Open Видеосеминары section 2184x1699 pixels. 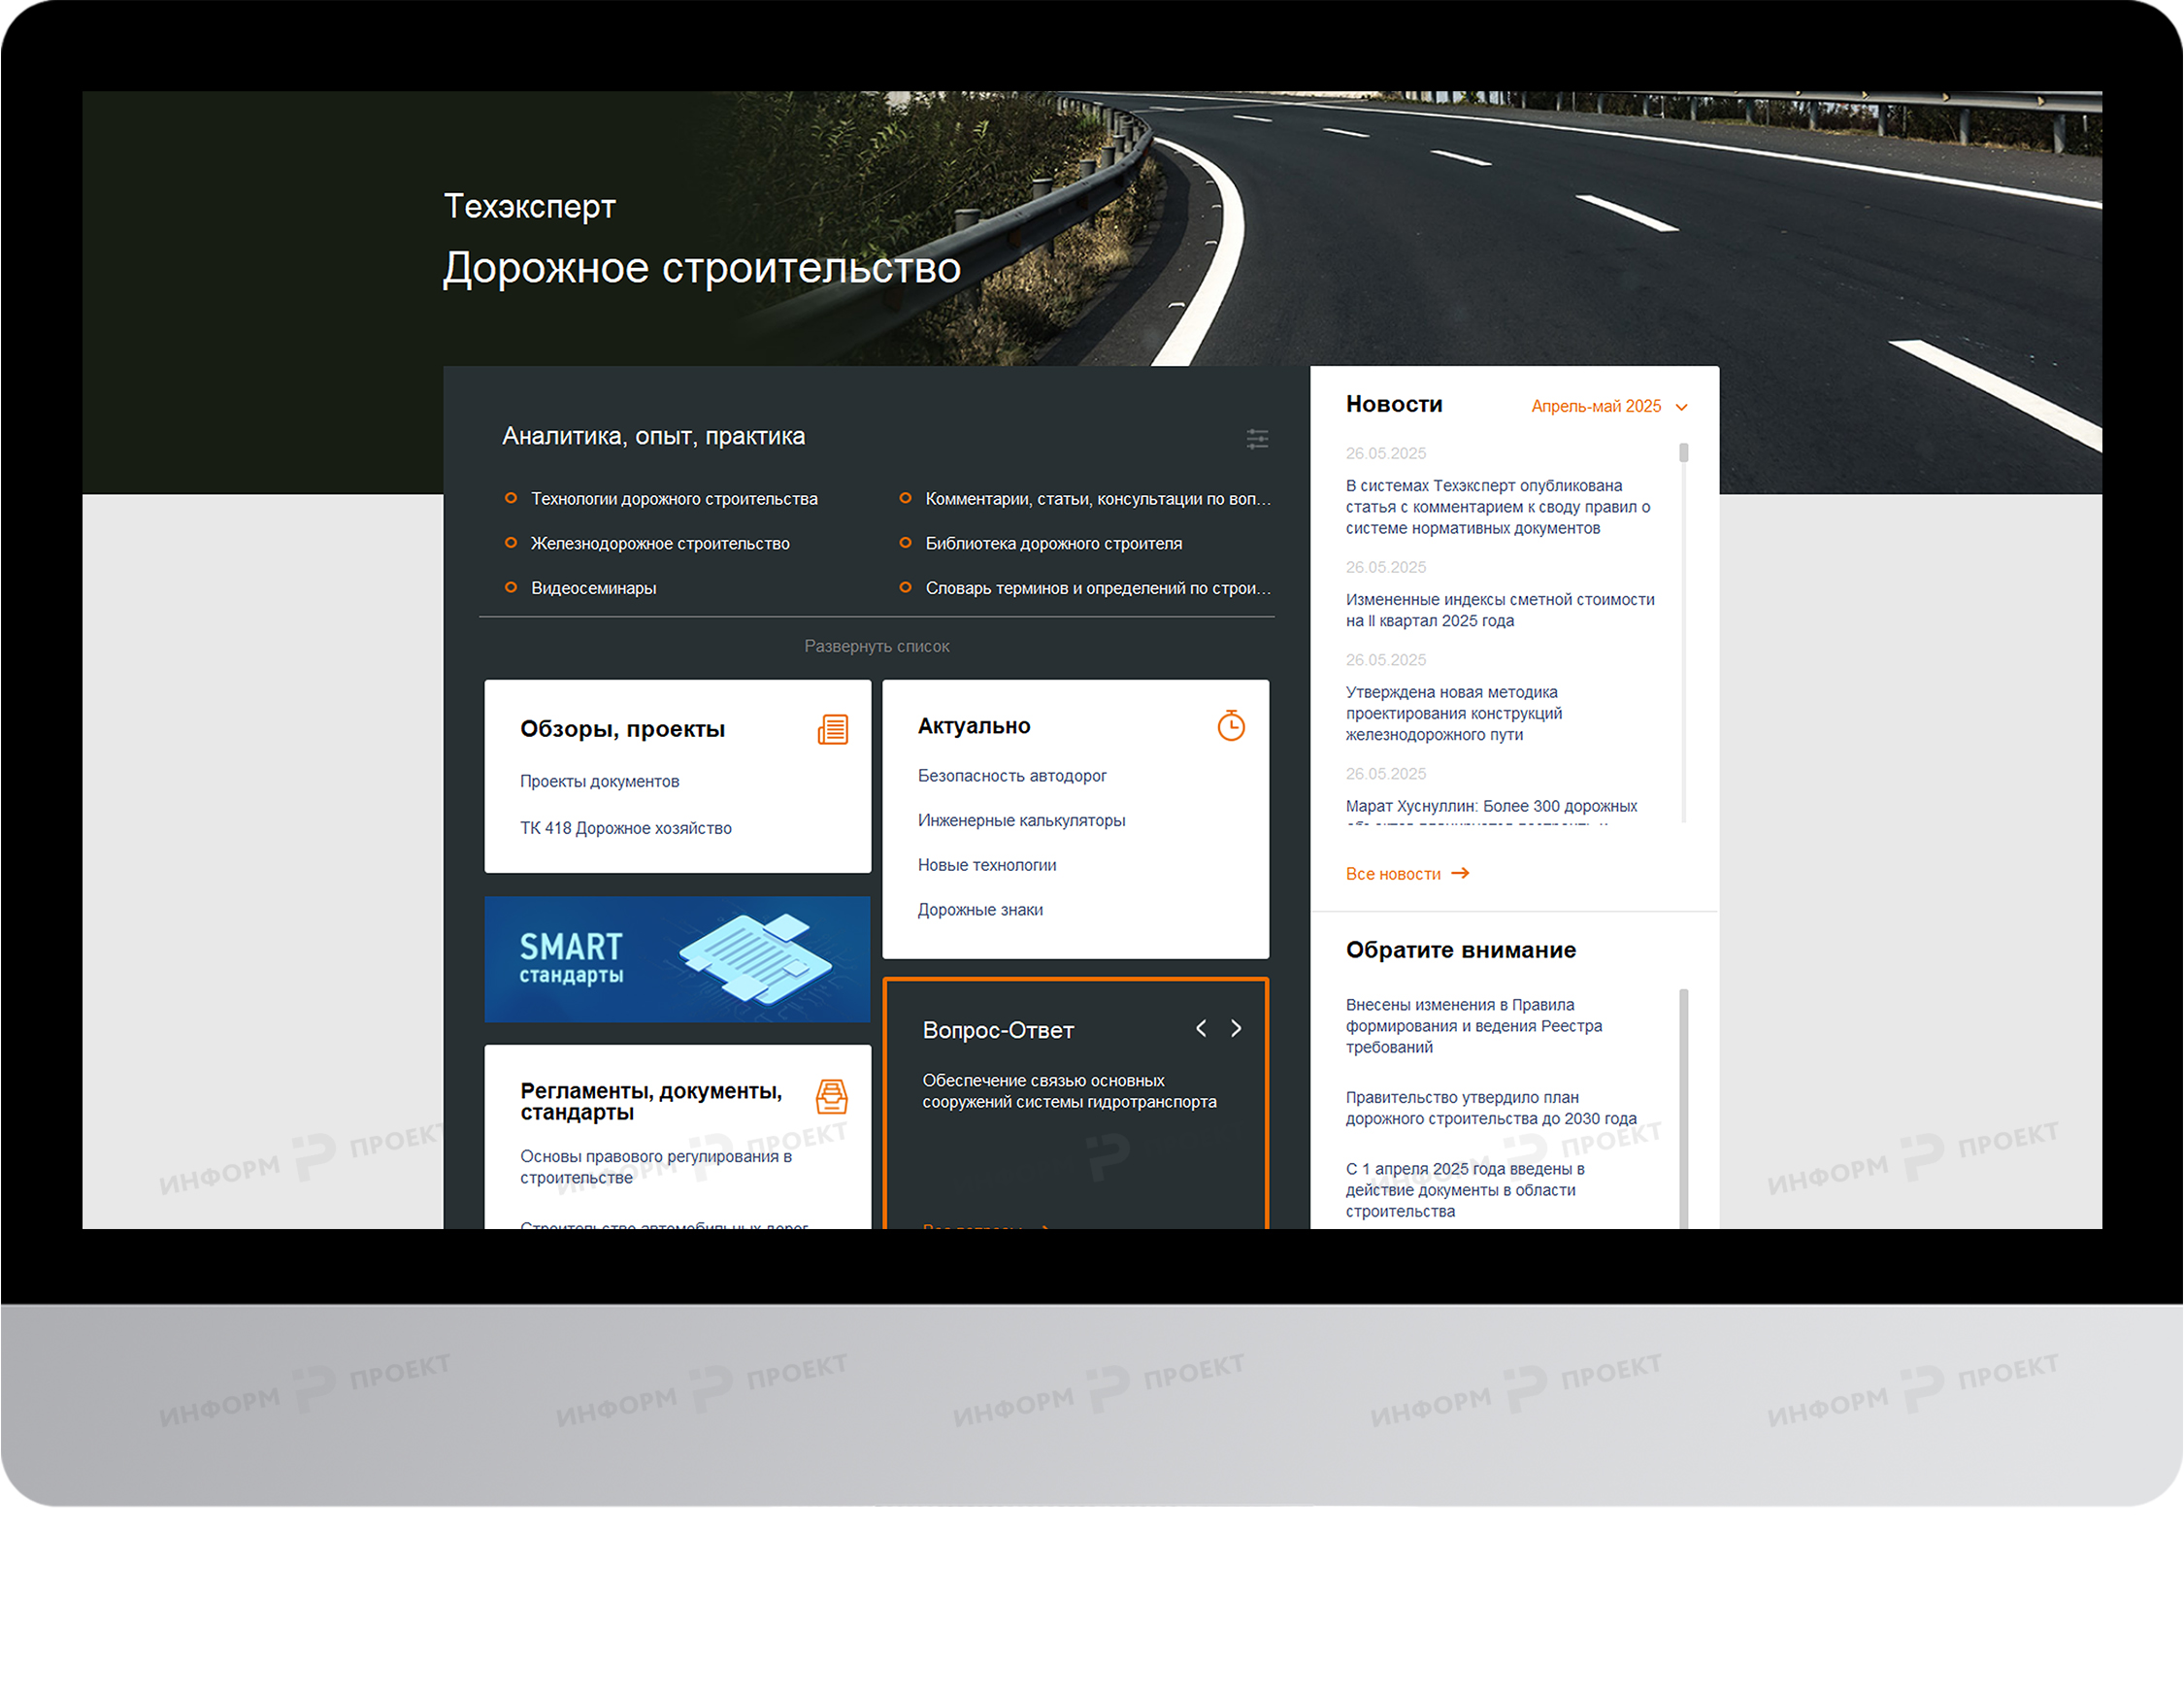tap(594, 588)
